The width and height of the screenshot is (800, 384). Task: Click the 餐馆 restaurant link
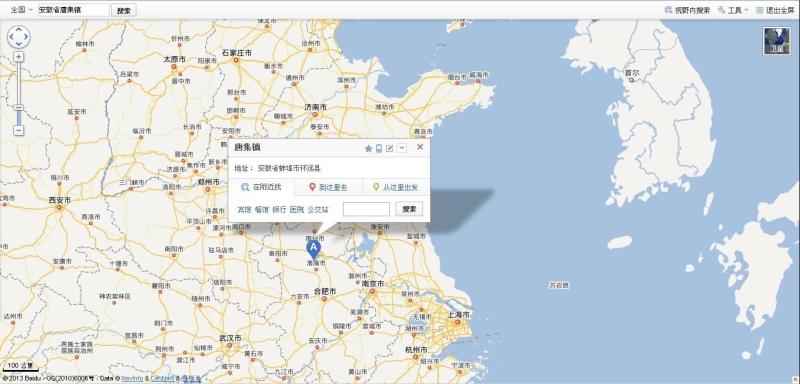tap(262, 210)
